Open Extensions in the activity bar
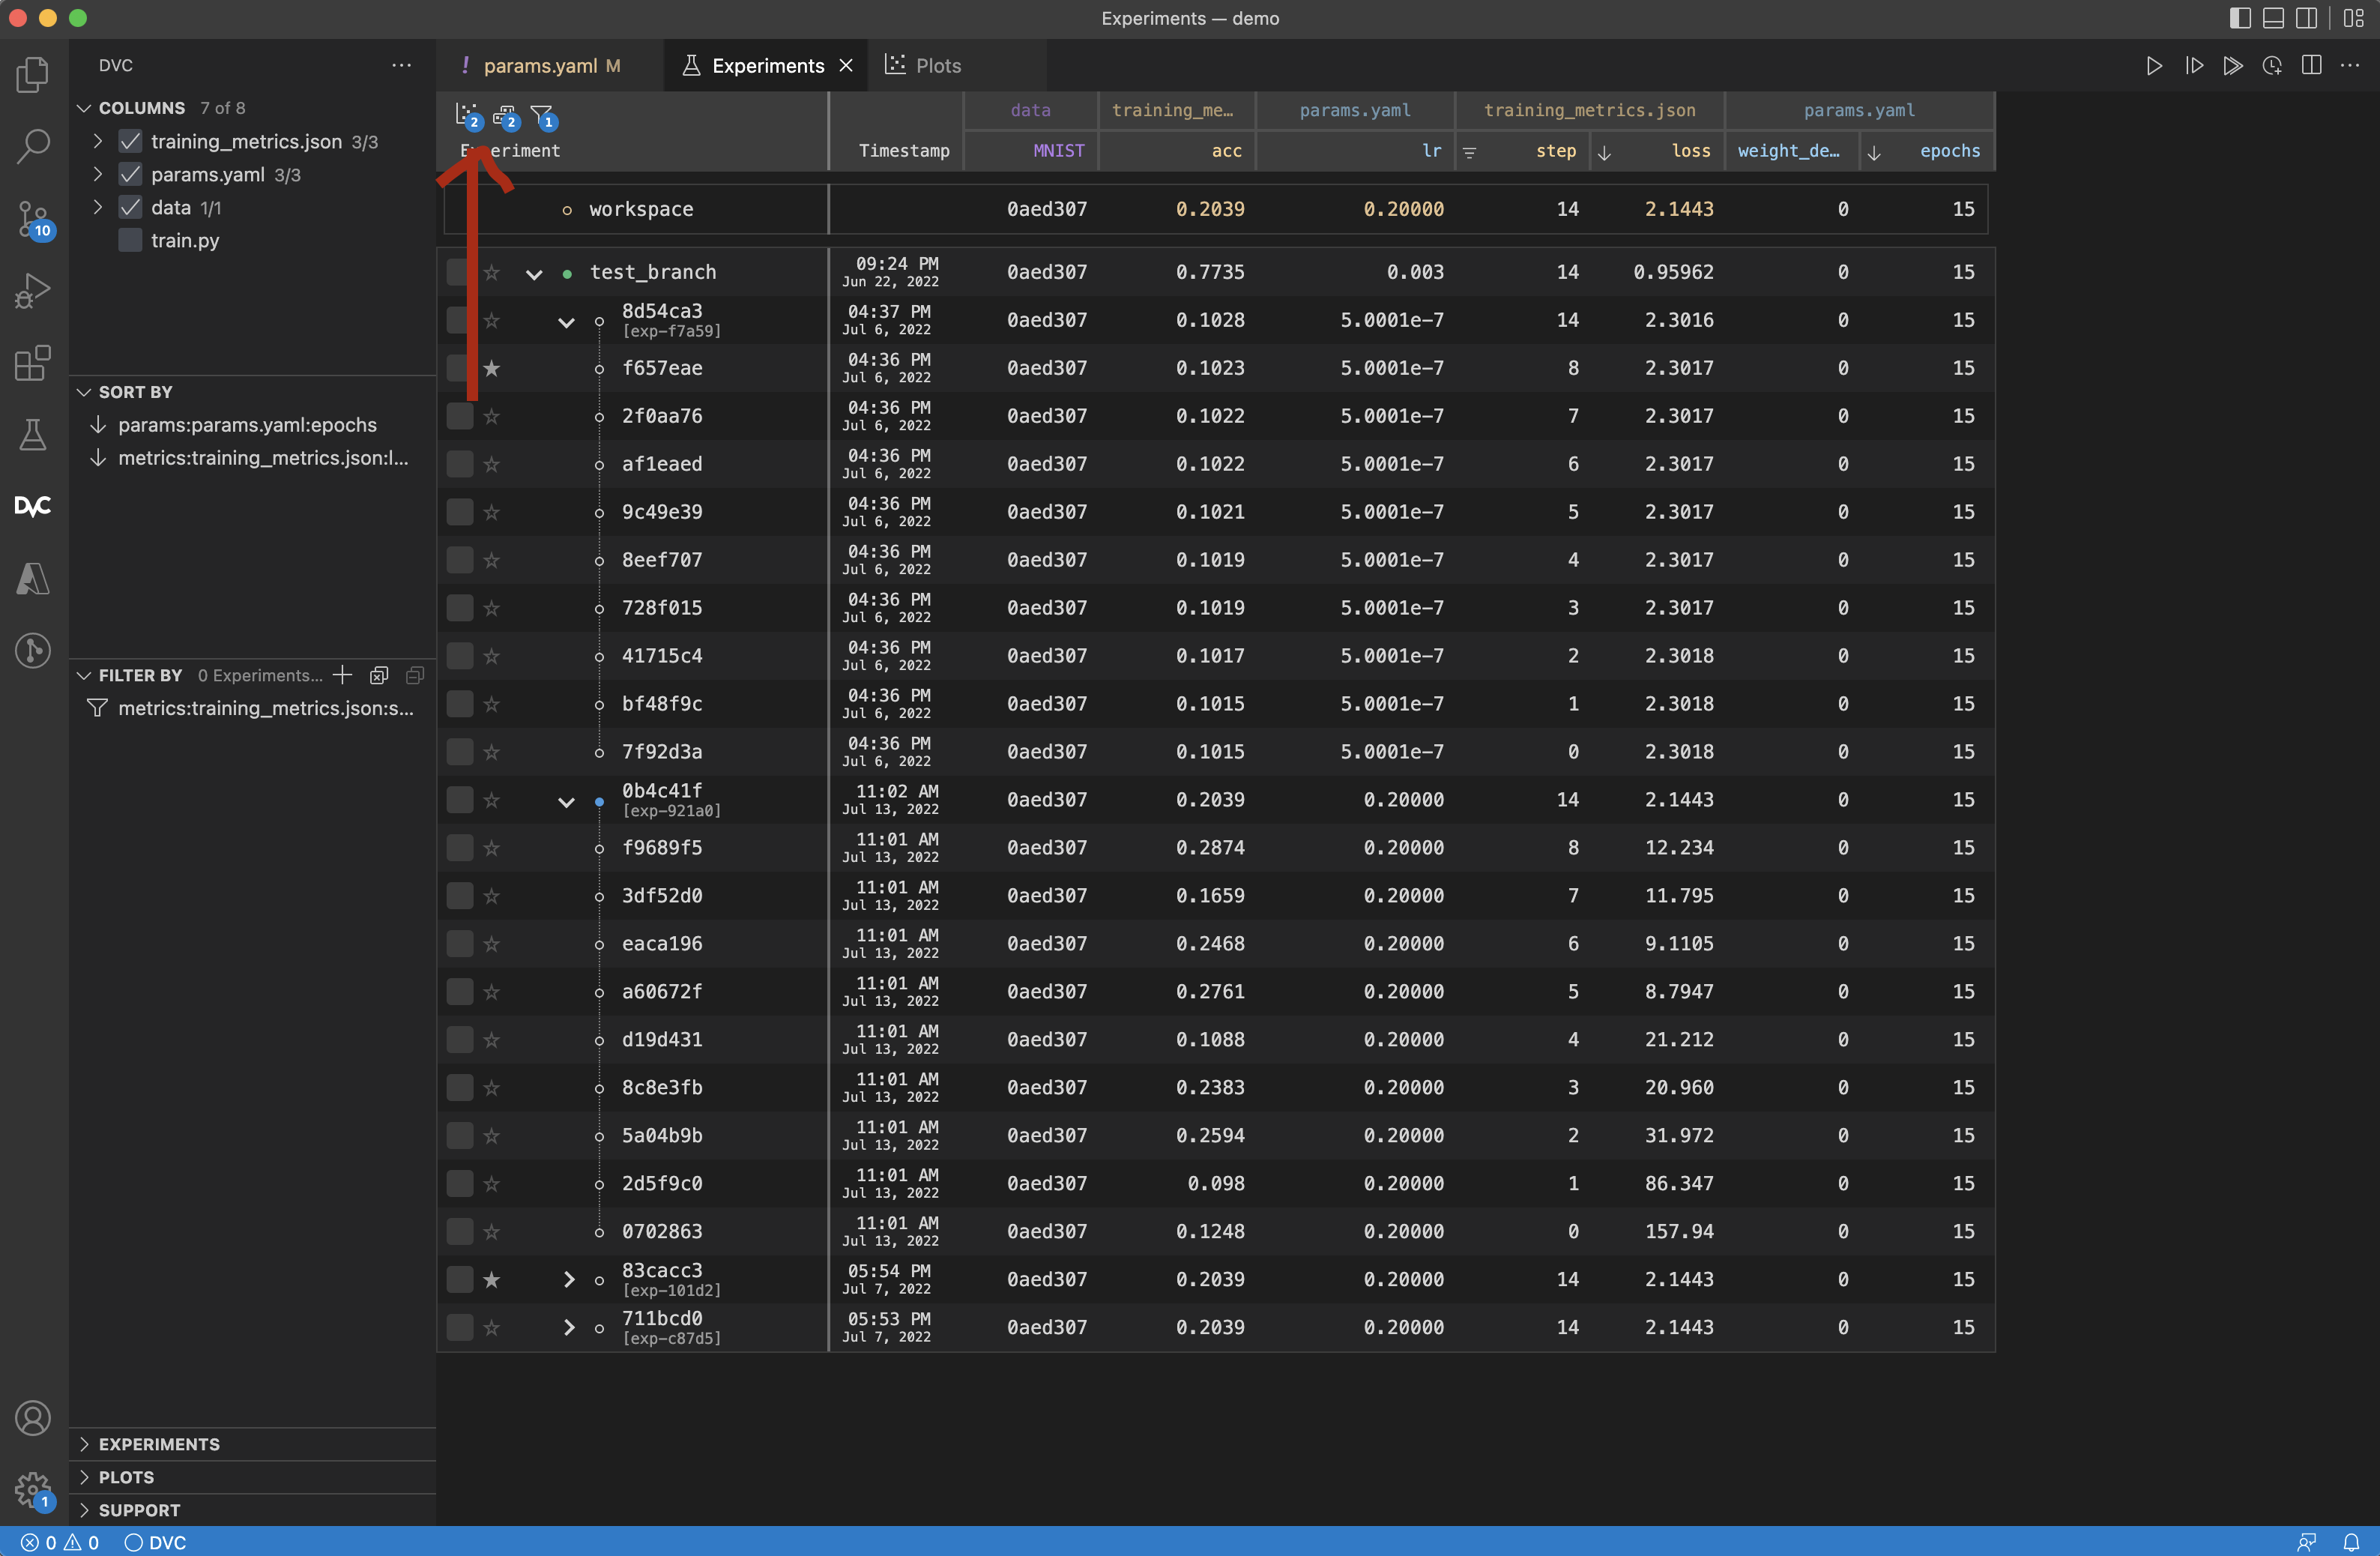The width and height of the screenshot is (2380, 1556). [x=33, y=363]
